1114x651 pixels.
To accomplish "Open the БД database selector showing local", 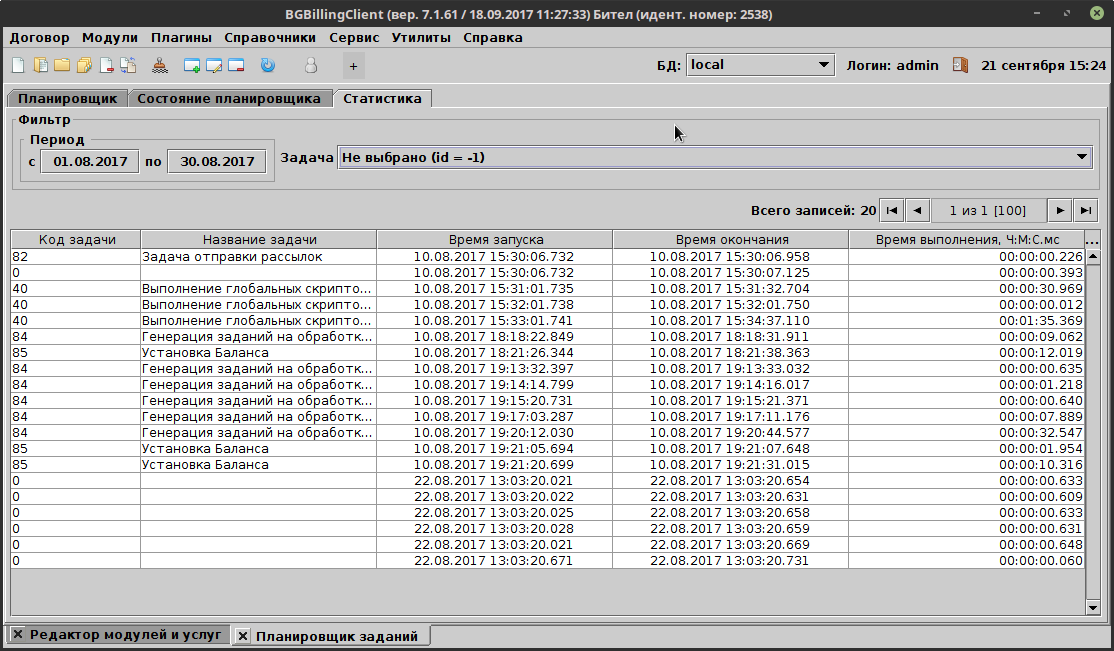I will (760, 64).
